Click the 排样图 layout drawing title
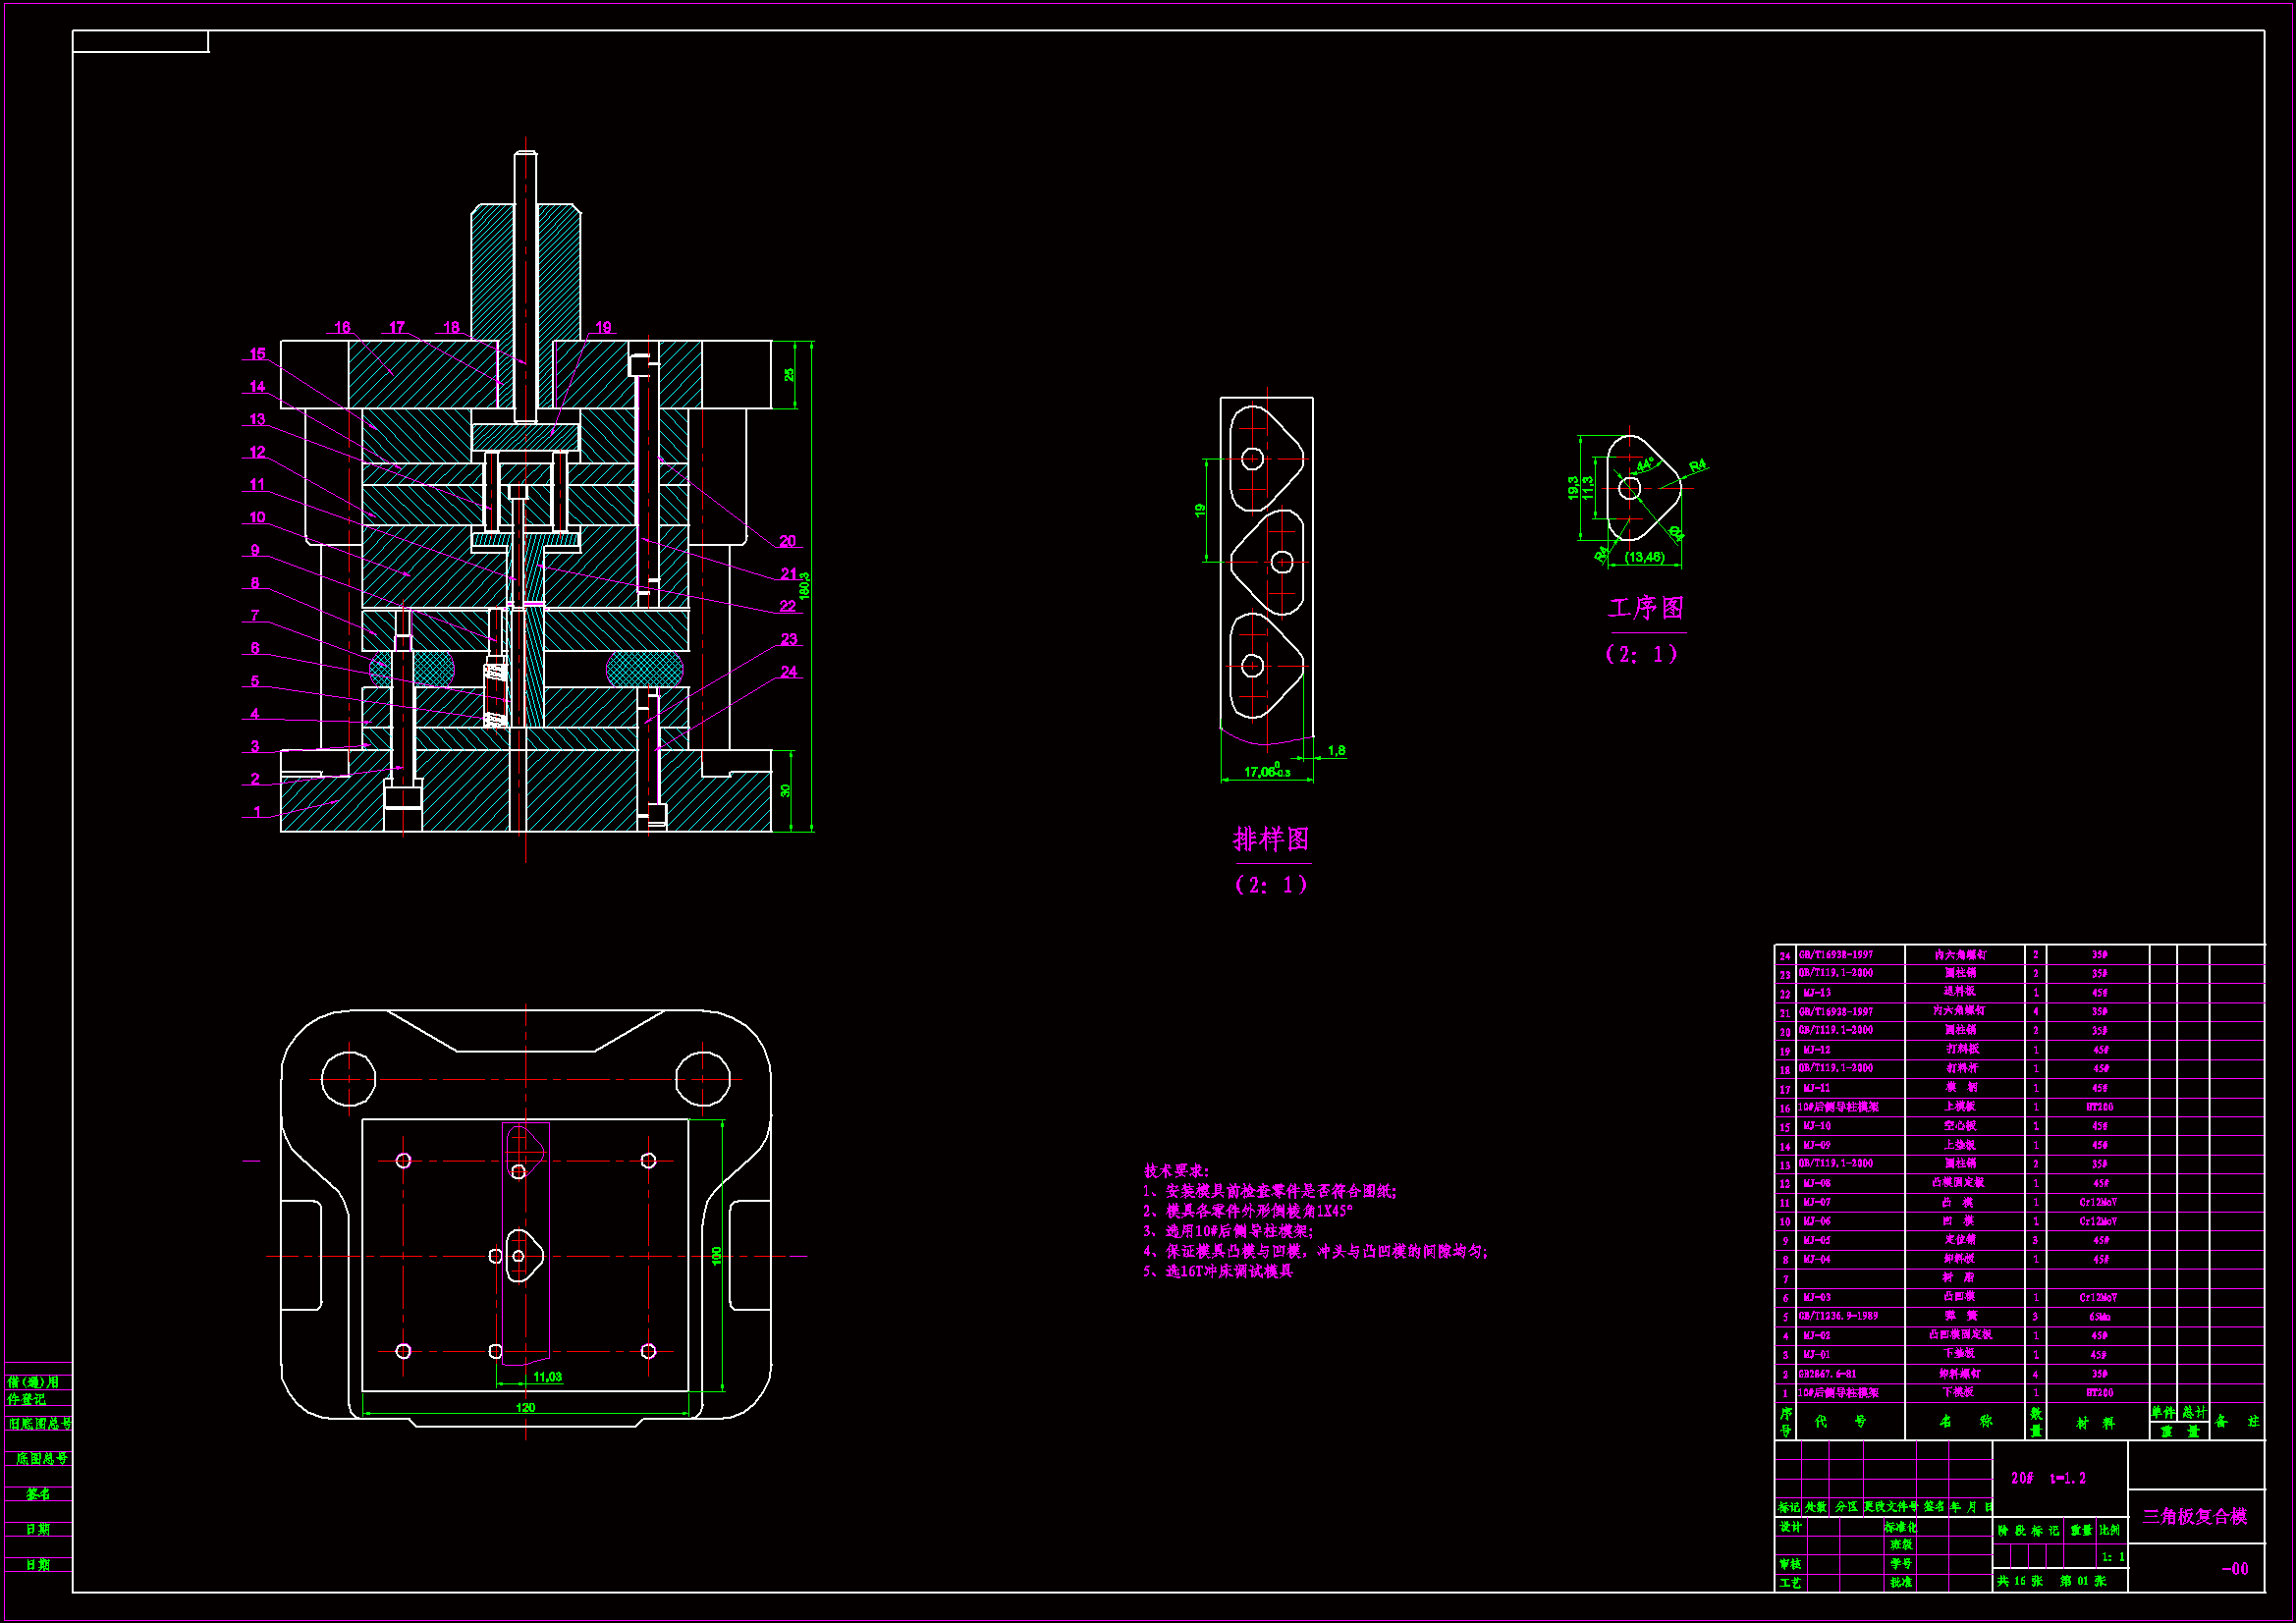The image size is (2296, 1623). coord(1270,839)
